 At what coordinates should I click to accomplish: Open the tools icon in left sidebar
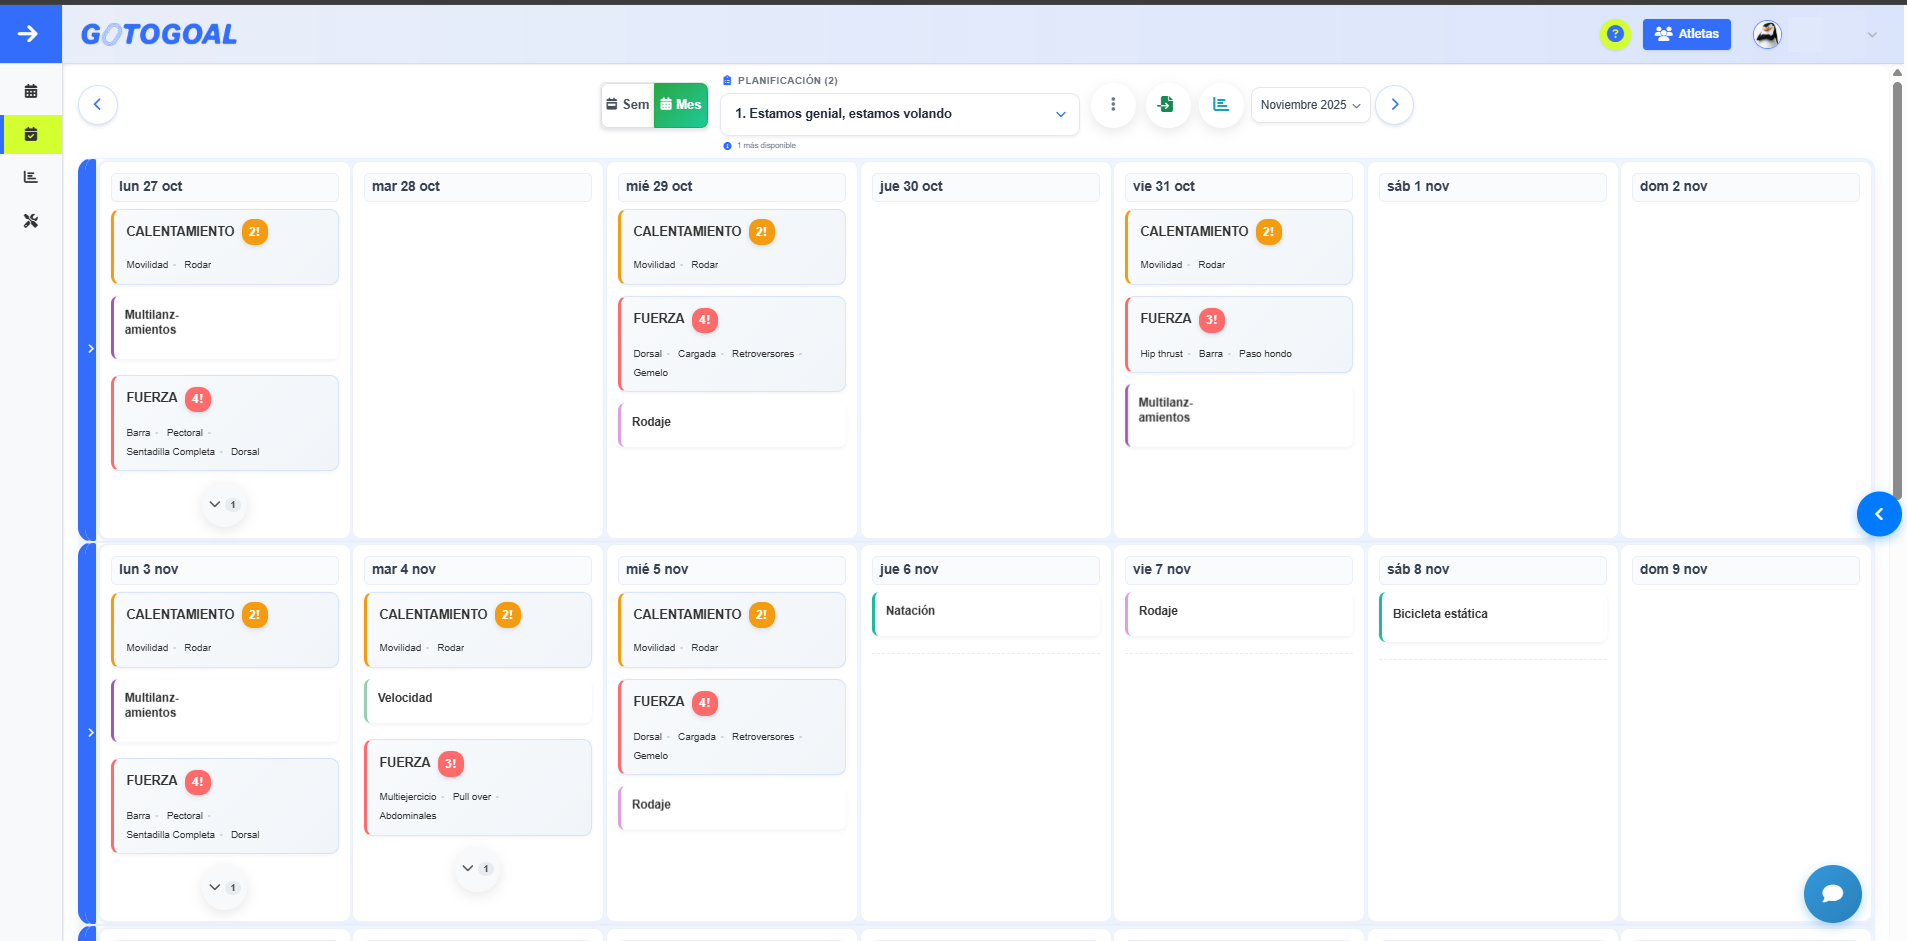coord(31,221)
